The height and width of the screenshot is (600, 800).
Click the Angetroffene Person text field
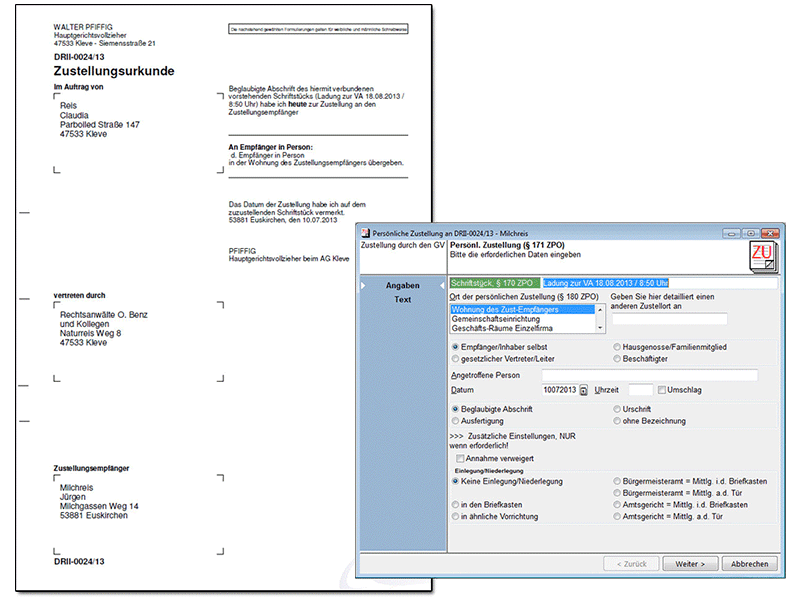point(649,375)
